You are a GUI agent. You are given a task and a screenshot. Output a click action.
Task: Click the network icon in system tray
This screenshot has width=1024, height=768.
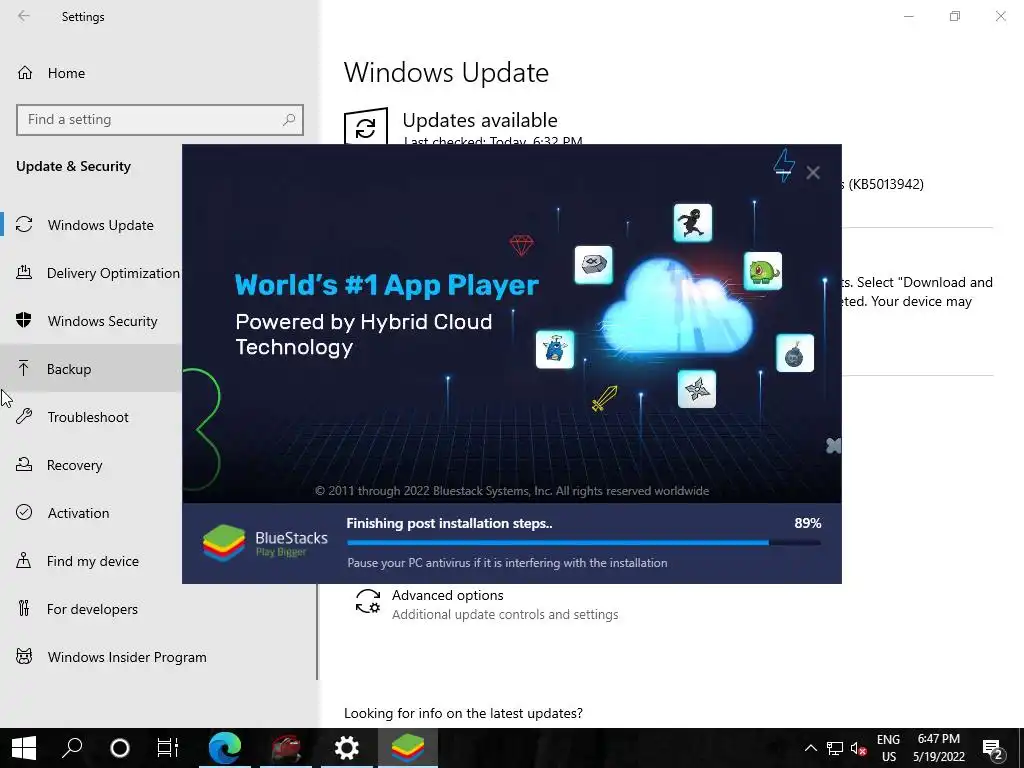pyautogui.click(x=835, y=748)
